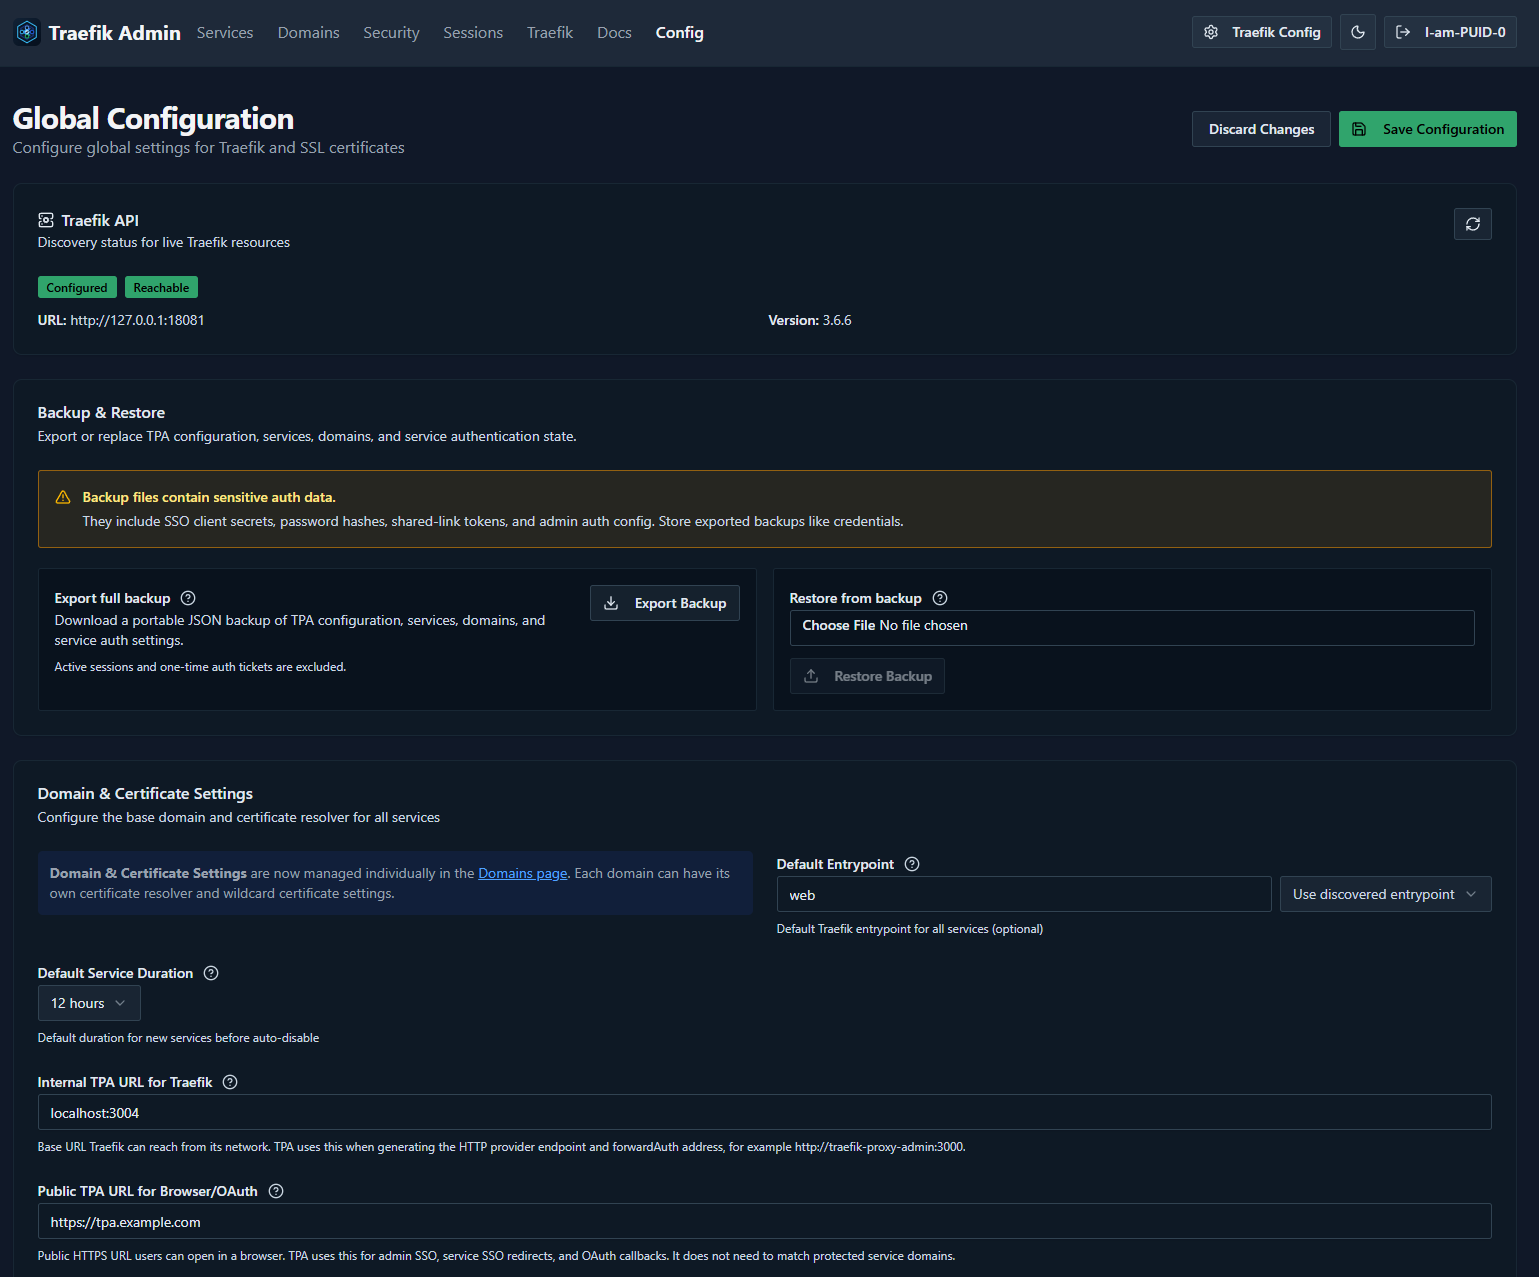Click the refresh Traefik API status icon
Viewport: 1539px width, 1277px height.
(x=1473, y=224)
